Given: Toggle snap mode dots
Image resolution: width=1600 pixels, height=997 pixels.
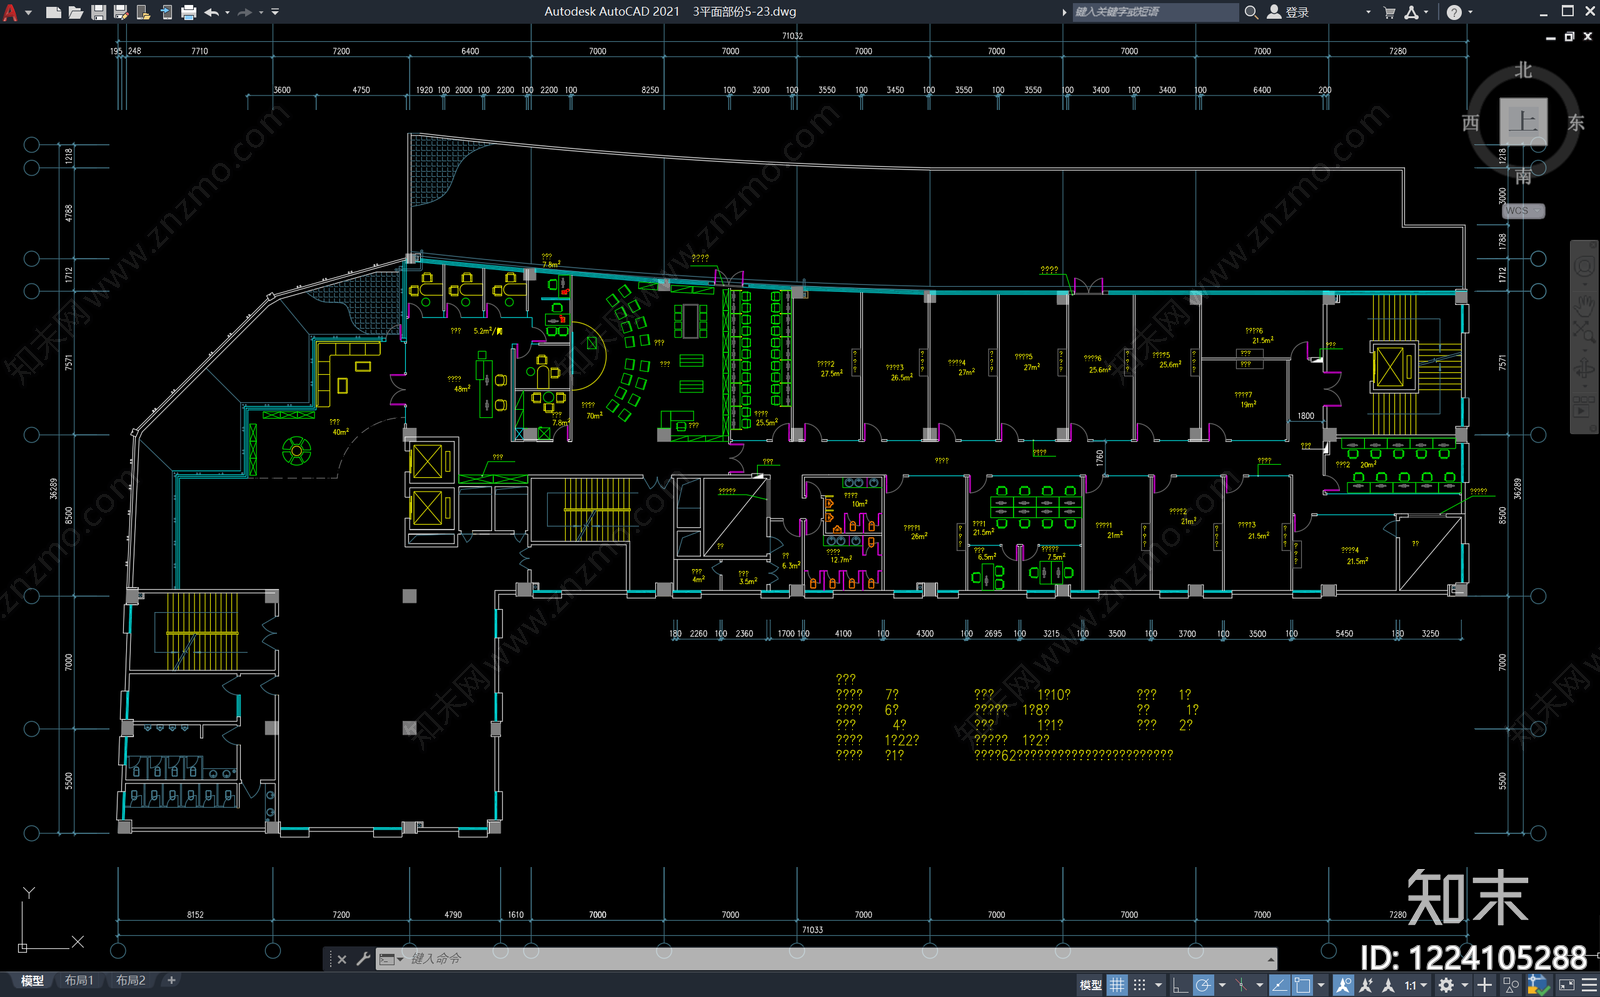Looking at the screenshot, I should [x=1139, y=985].
